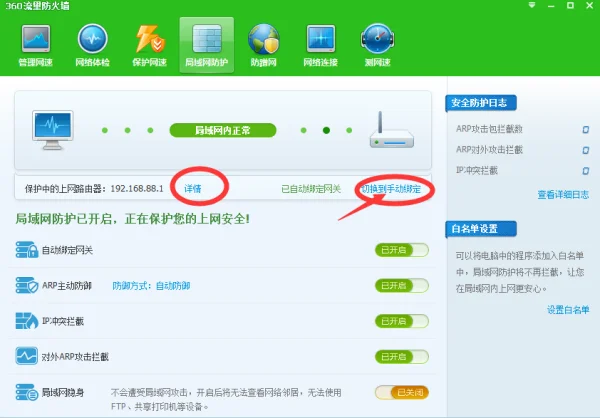Toggle the IP冲突拦截 switch
Viewport: 600px width, 418px height.
(401, 321)
